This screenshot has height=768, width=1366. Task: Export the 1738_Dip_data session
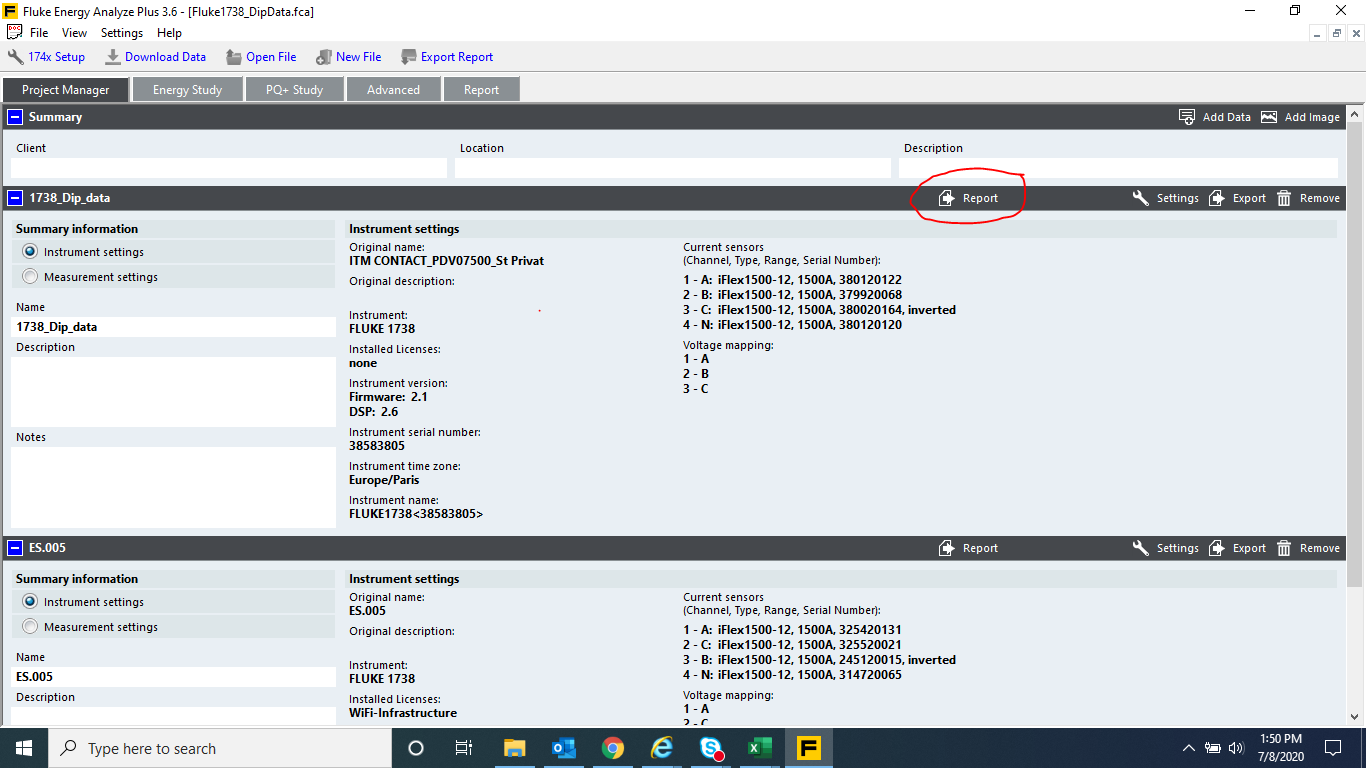tap(1238, 198)
